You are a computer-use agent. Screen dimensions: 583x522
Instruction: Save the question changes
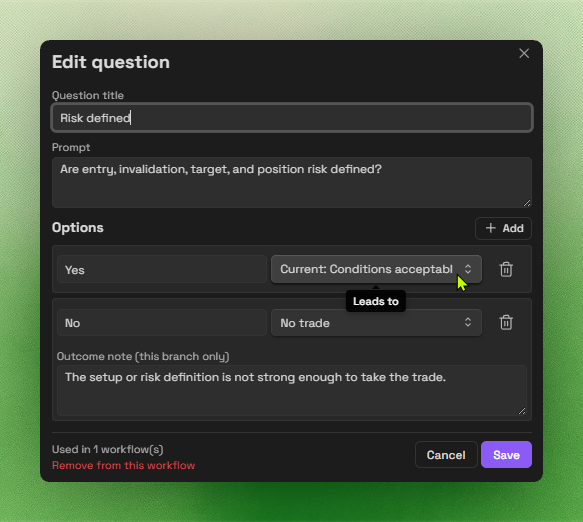tap(506, 455)
